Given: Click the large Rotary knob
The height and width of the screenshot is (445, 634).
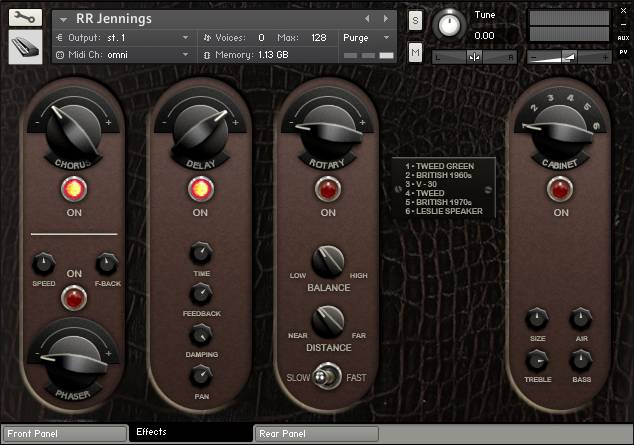Looking at the screenshot, I should tap(328, 131).
